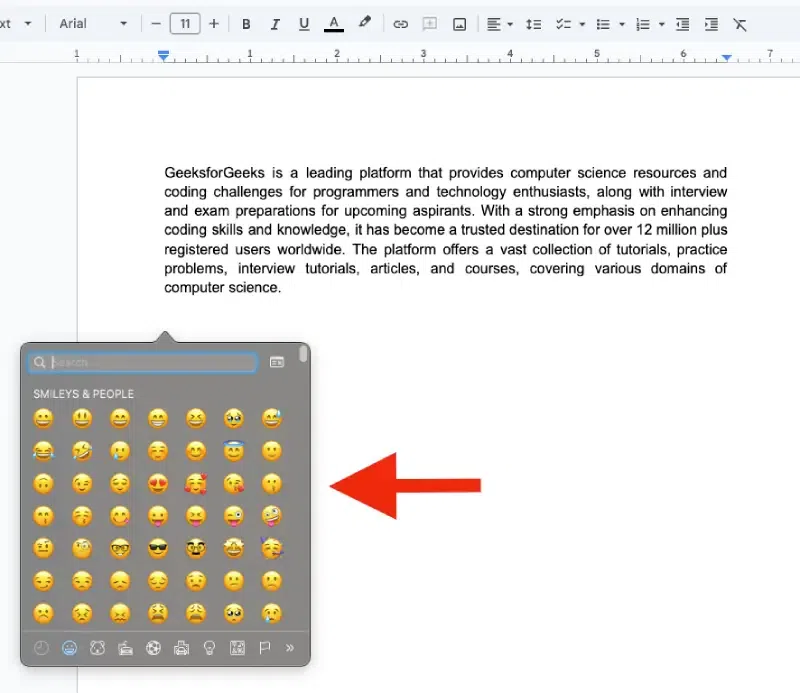Insert the monocle face emoji
The width and height of the screenshot is (800, 693).
82,549
